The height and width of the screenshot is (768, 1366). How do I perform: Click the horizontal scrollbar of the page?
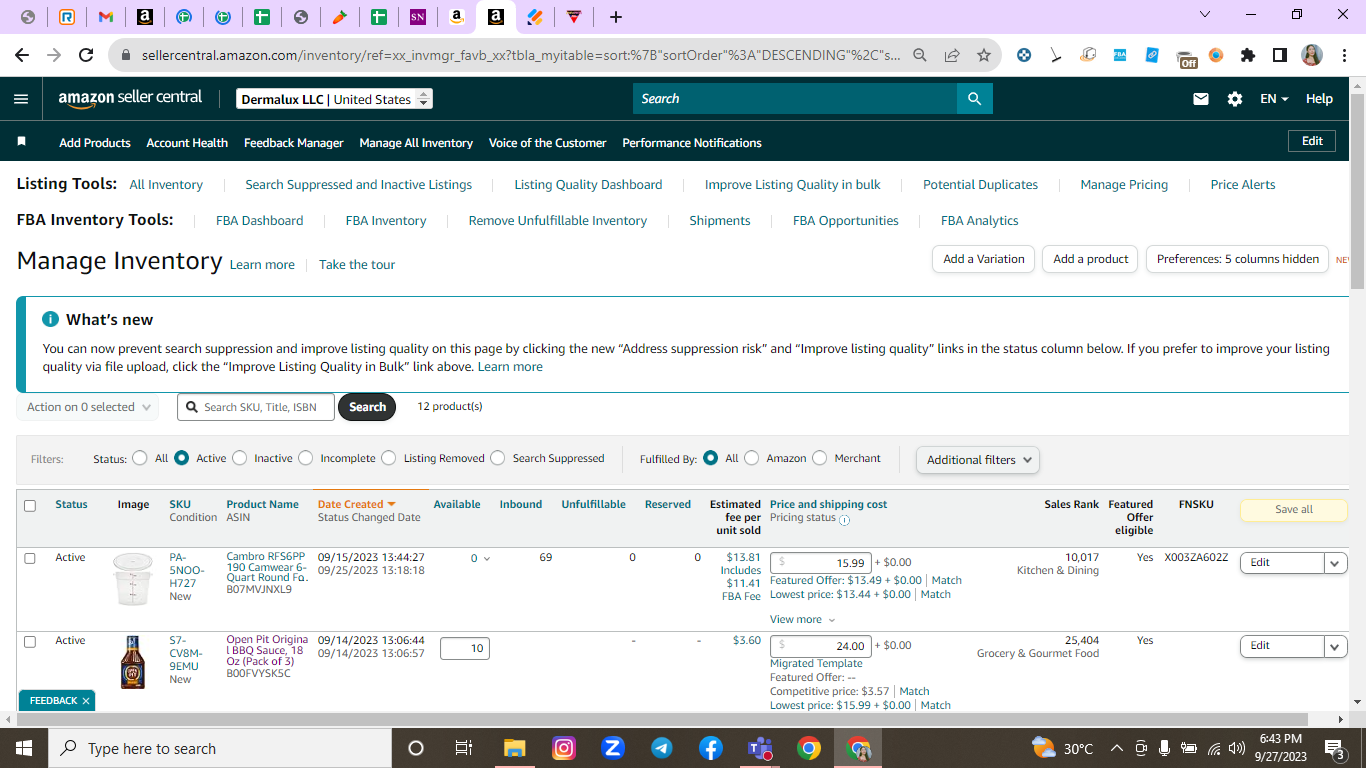coord(661,720)
